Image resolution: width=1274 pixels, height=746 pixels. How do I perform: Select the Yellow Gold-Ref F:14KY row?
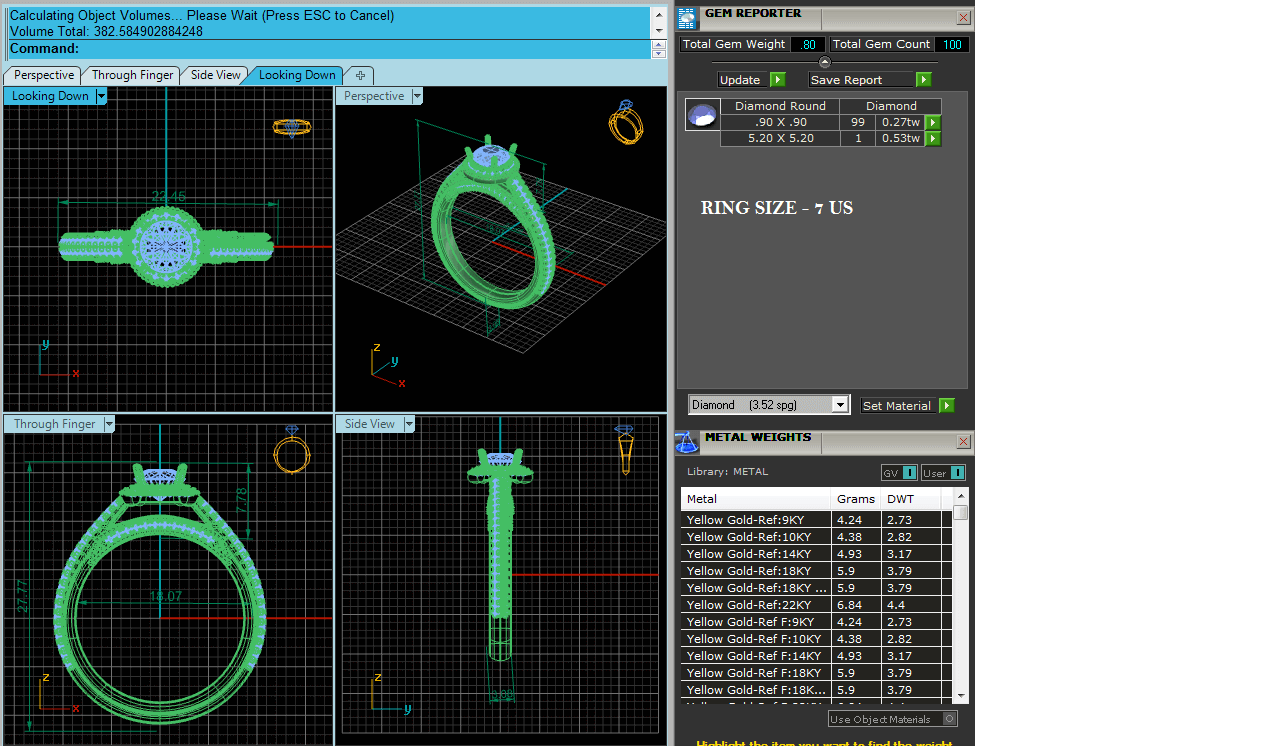816,656
